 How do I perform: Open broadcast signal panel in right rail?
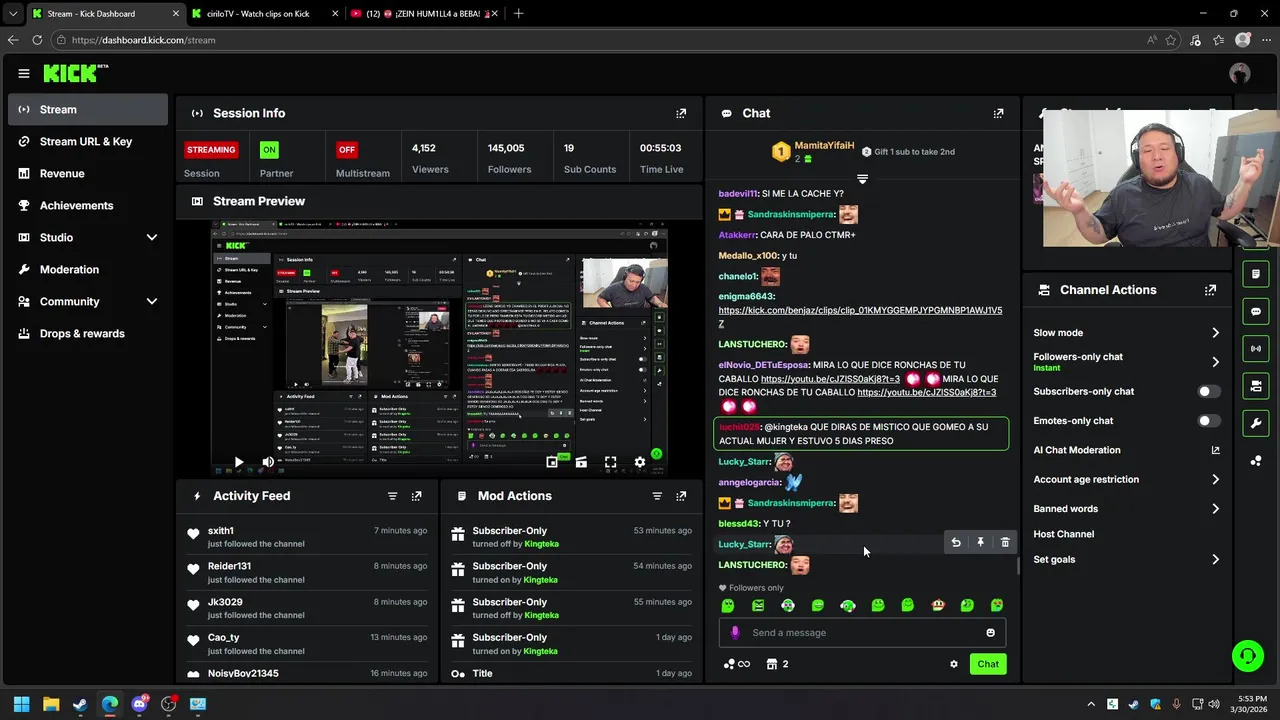(x=1256, y=348)
